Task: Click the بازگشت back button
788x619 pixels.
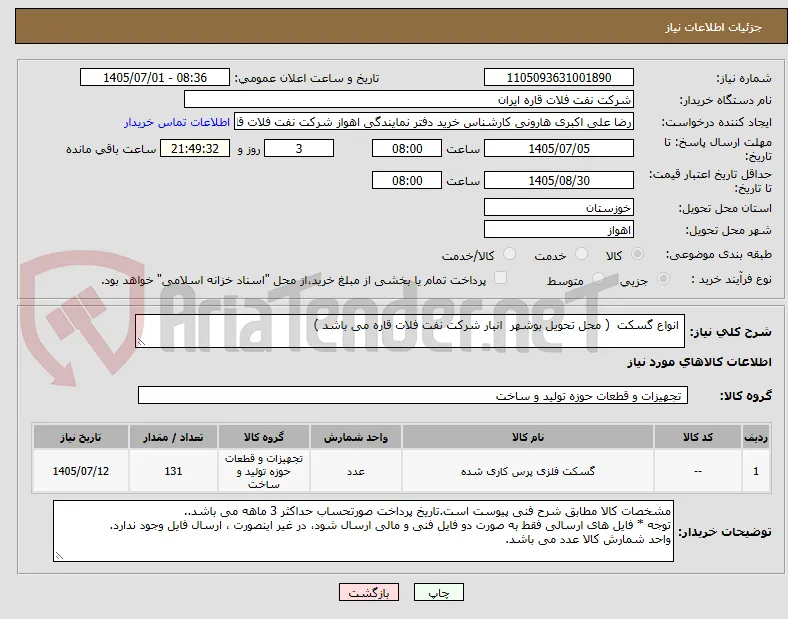Action: (369, 592)
